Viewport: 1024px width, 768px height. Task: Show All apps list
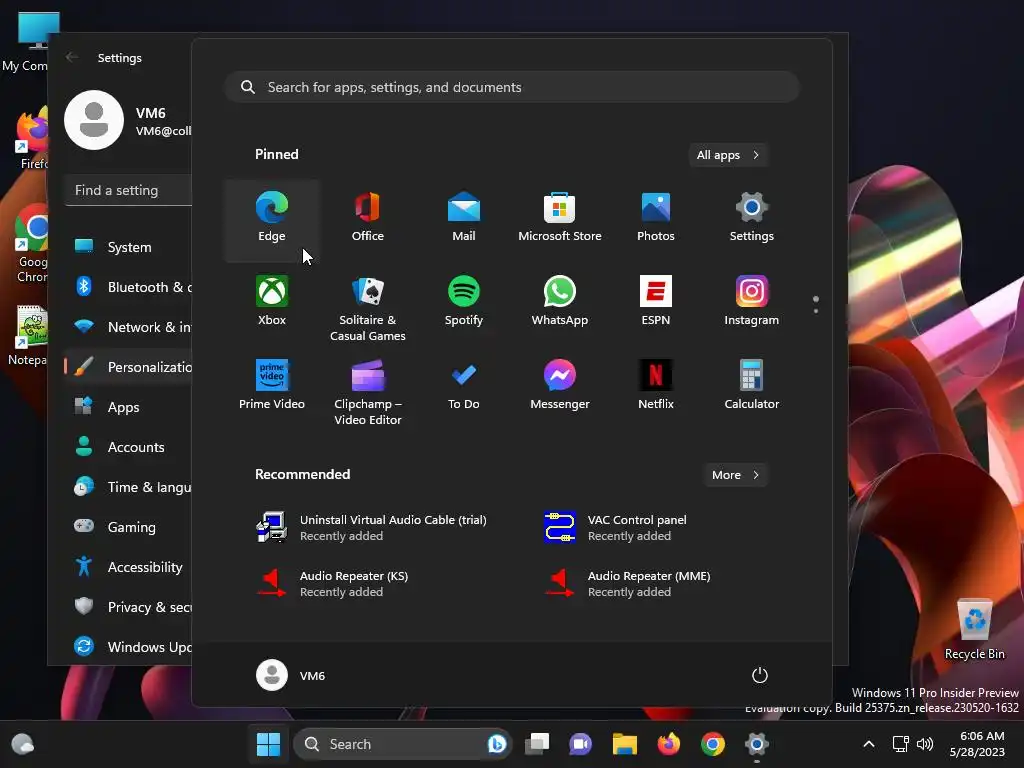click(x=728, y=155)
